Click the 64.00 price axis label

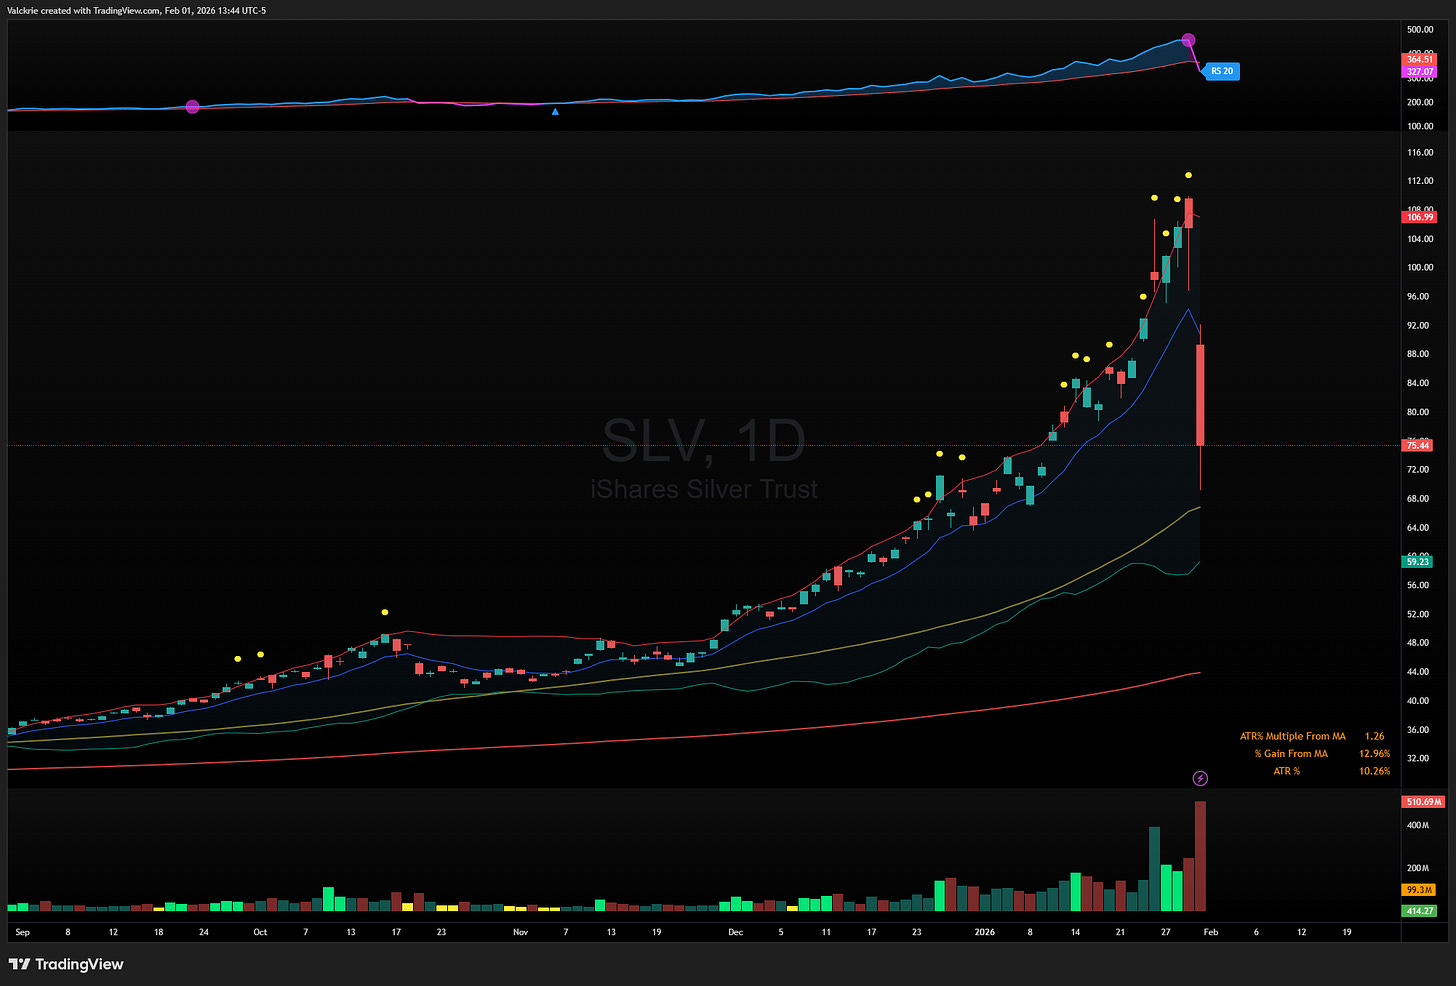pos(1419,528)
